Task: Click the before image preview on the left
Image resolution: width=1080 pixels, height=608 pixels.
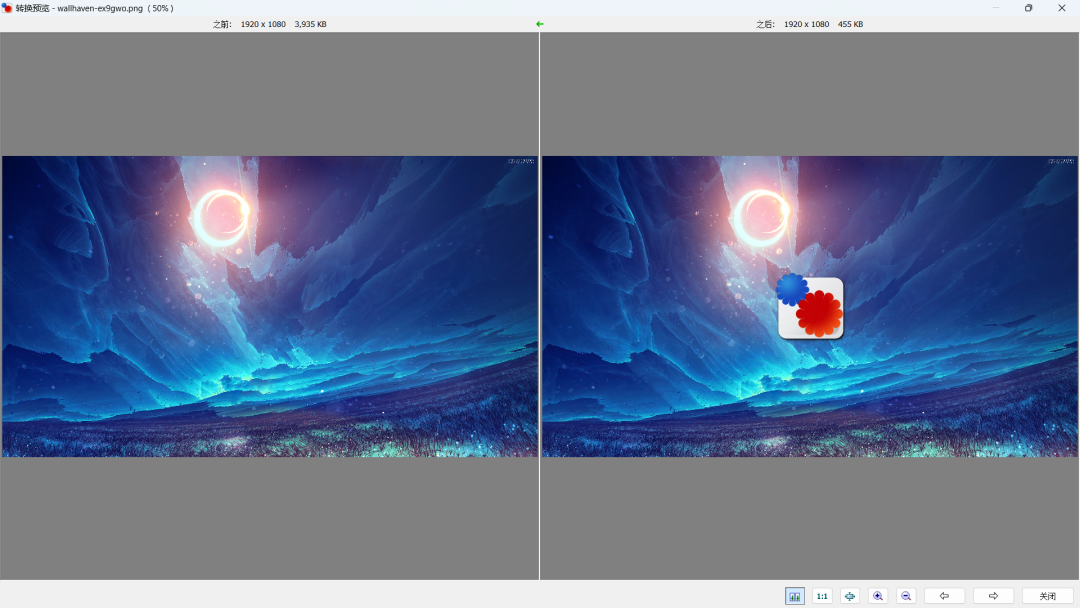Action: click(270, 306)
